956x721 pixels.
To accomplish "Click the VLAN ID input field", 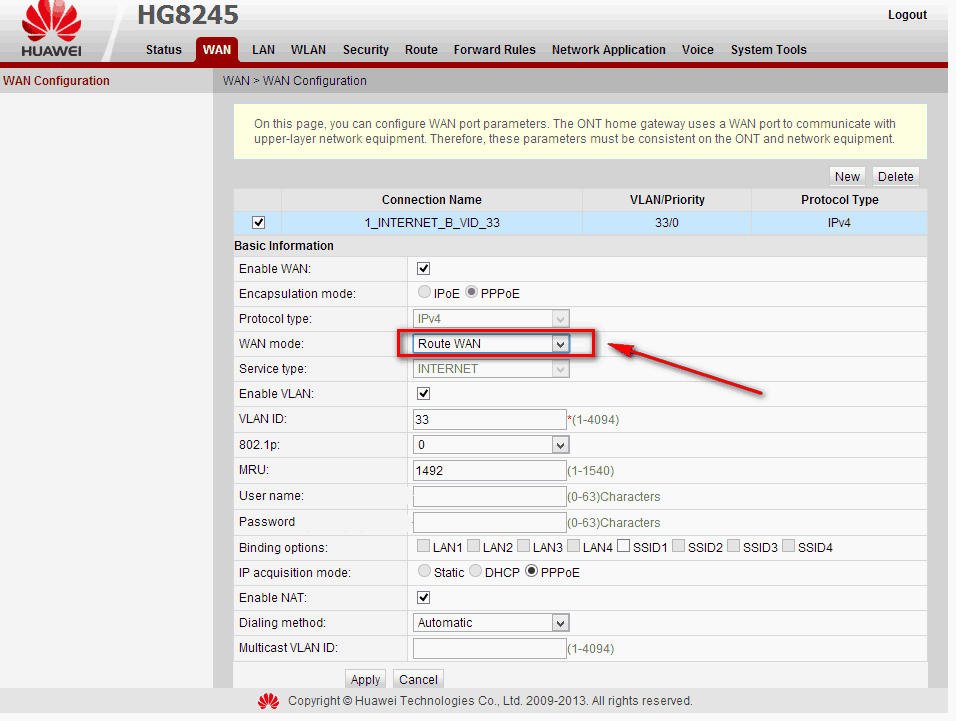I will (489, 420).
